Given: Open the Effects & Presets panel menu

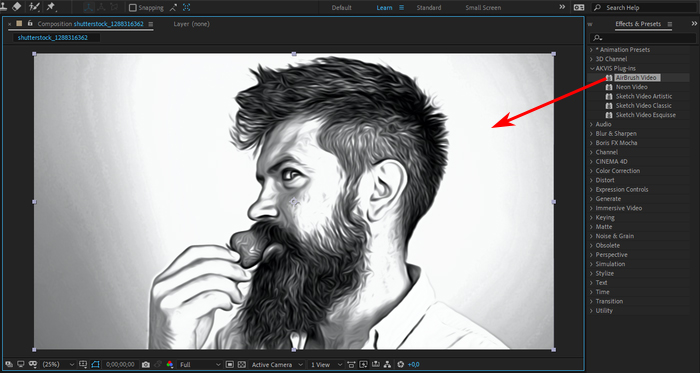Looking at the screenshot, I should point(670,24).
